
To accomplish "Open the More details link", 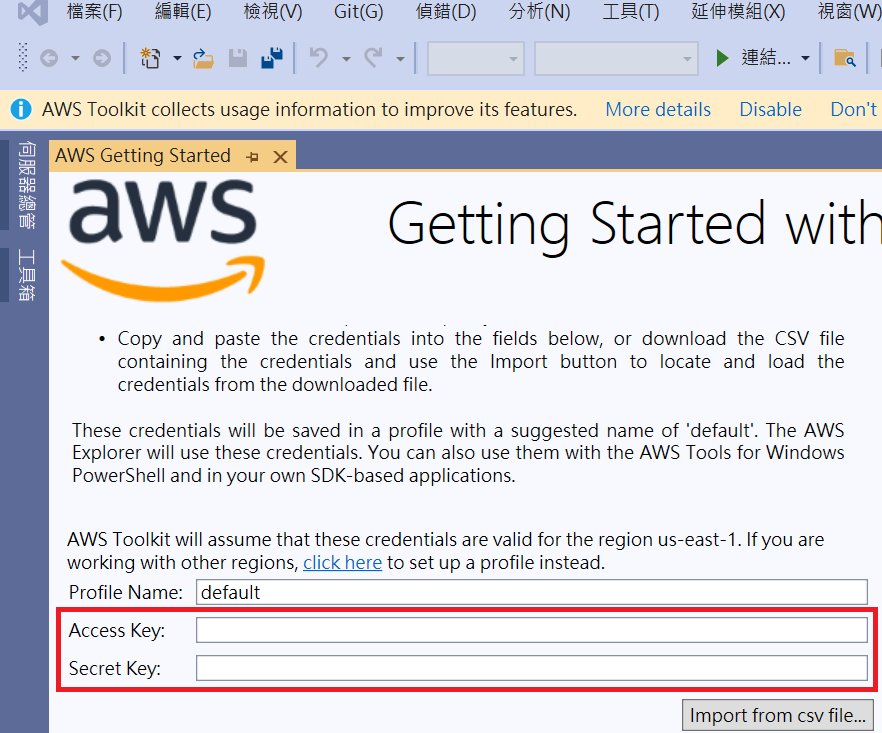I will pos(658,109).
